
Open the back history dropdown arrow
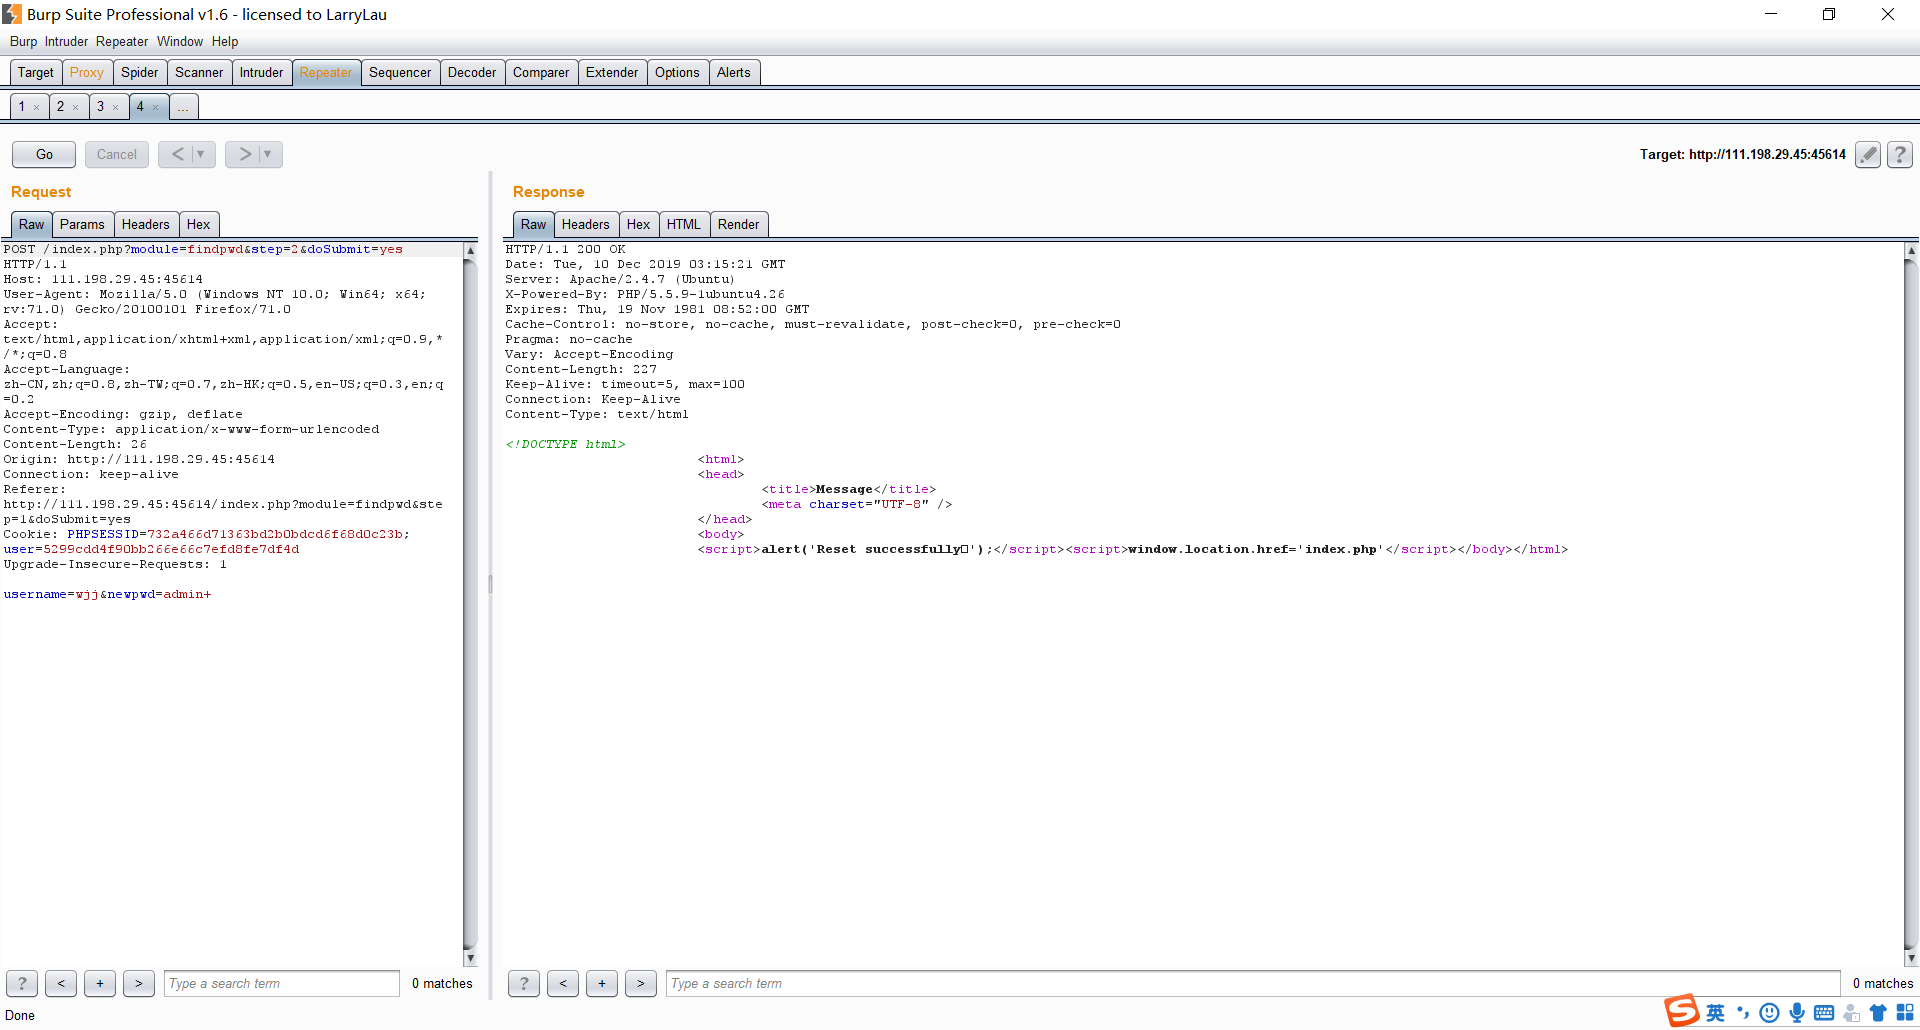201,154
